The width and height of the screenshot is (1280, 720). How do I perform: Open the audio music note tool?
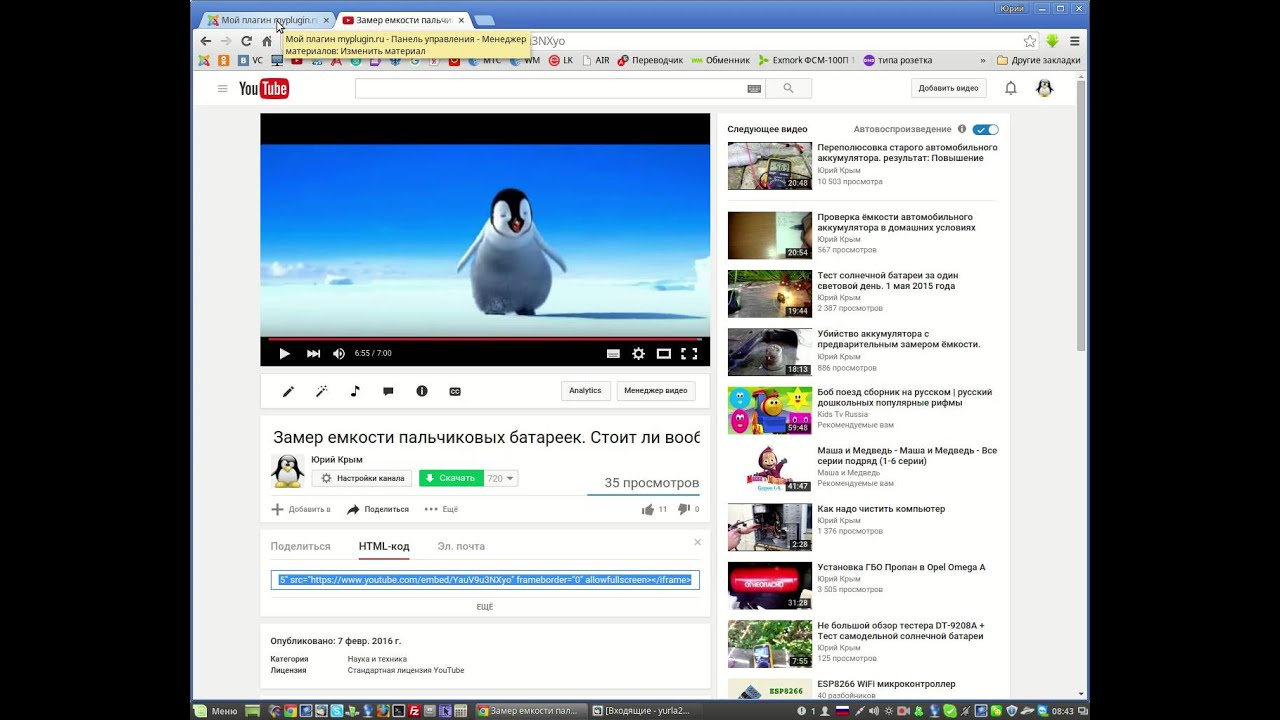pos(355,391)
